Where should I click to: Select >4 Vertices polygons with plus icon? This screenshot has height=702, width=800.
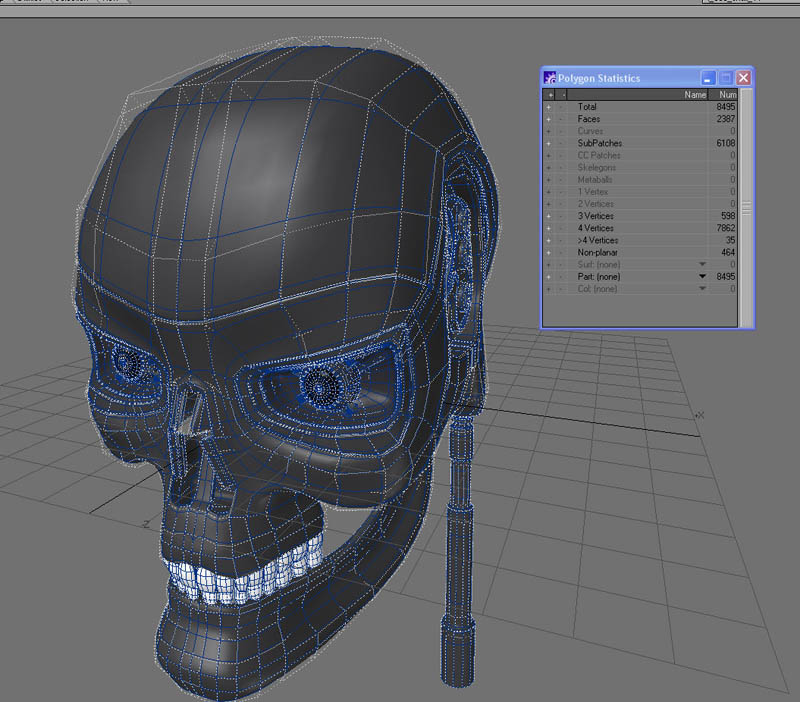[x=548, y=240]
